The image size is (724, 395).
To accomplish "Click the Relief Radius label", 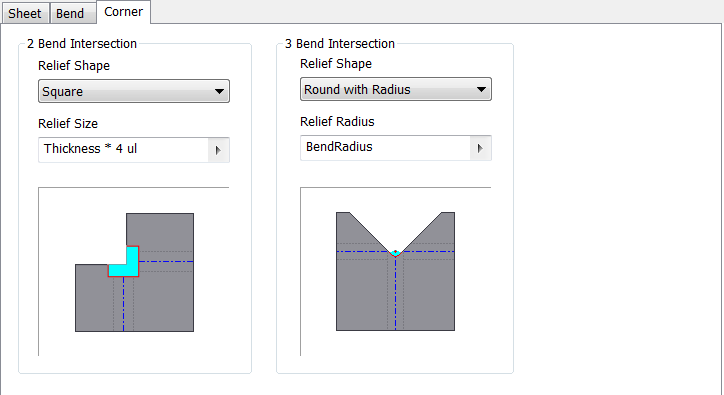I will 337,122.
